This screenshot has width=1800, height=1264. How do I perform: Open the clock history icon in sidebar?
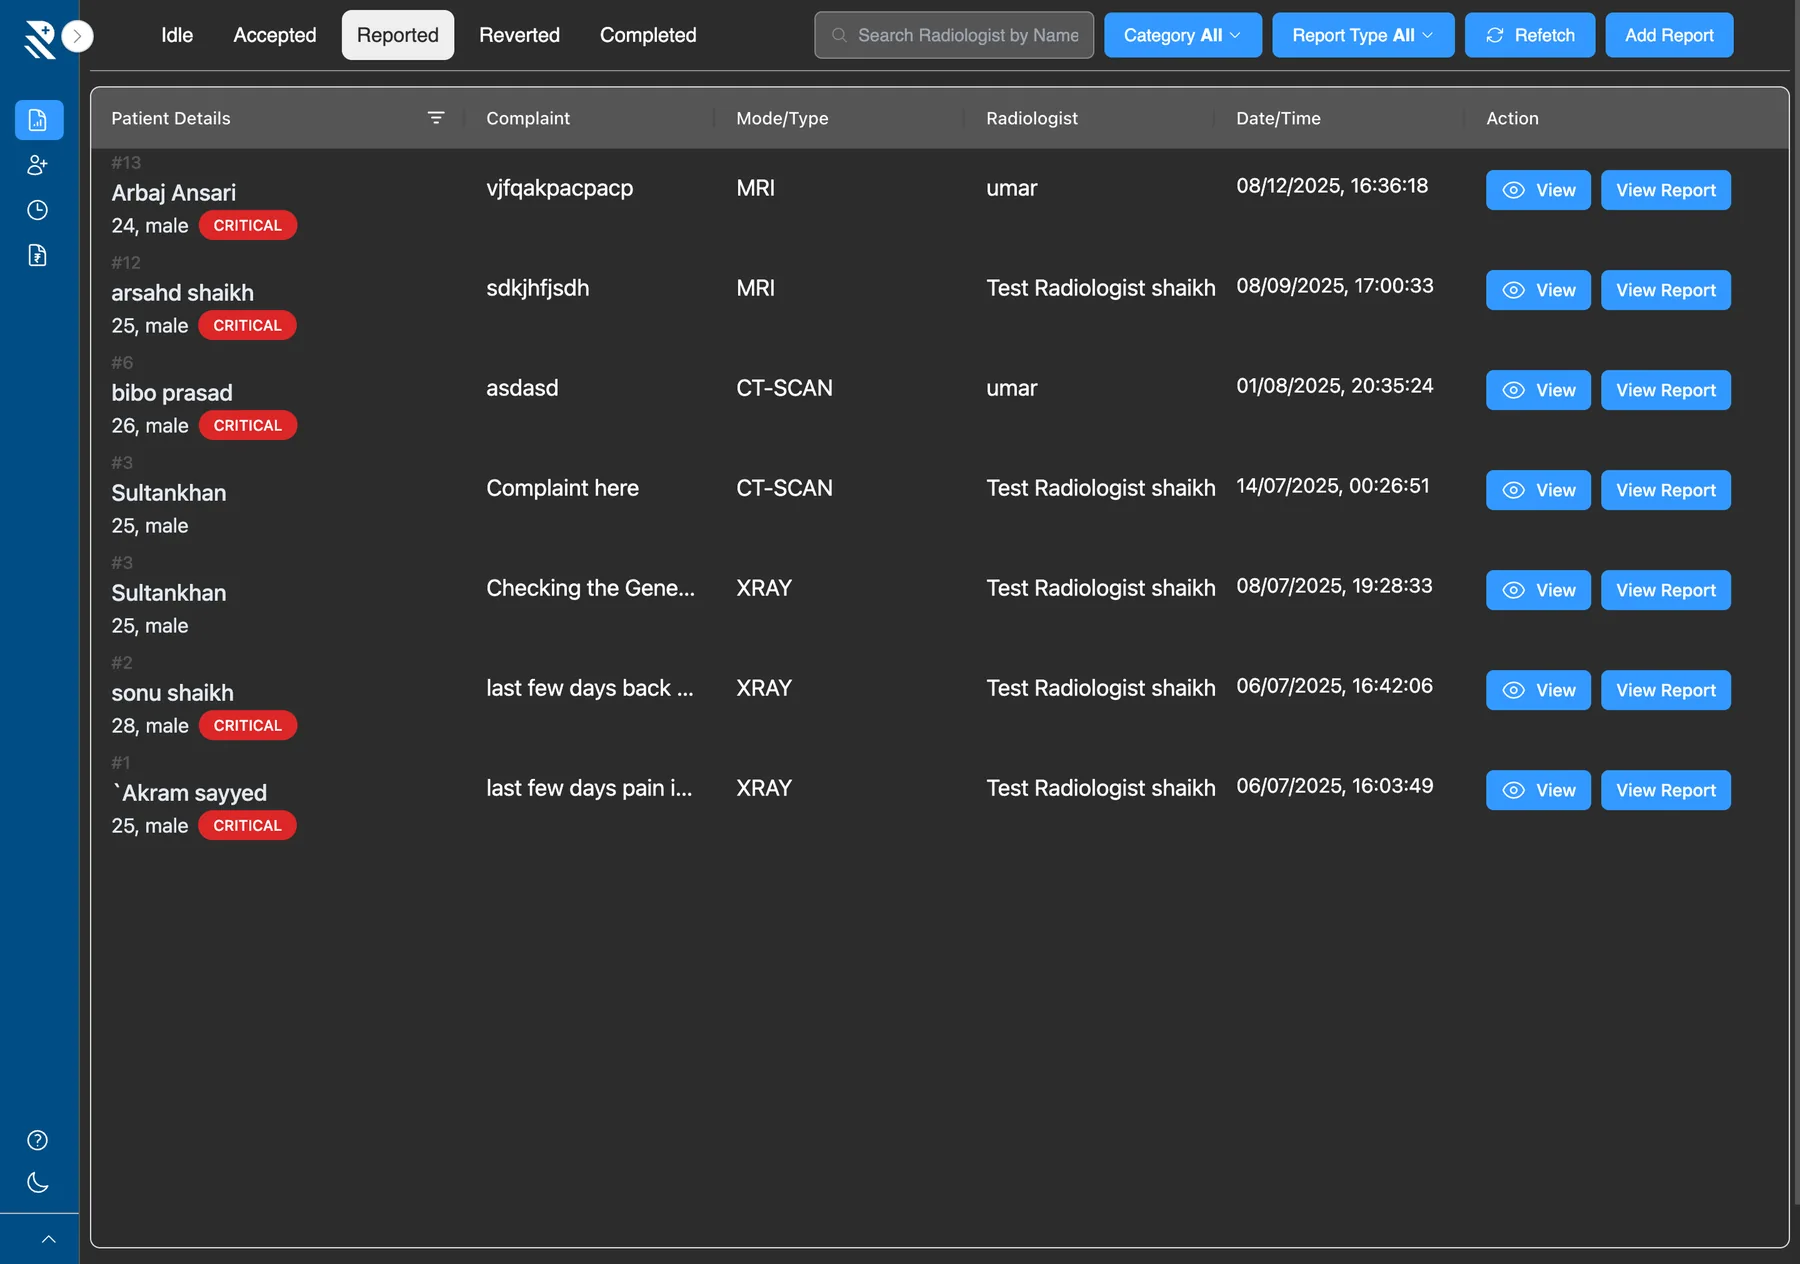click(38, 210)
